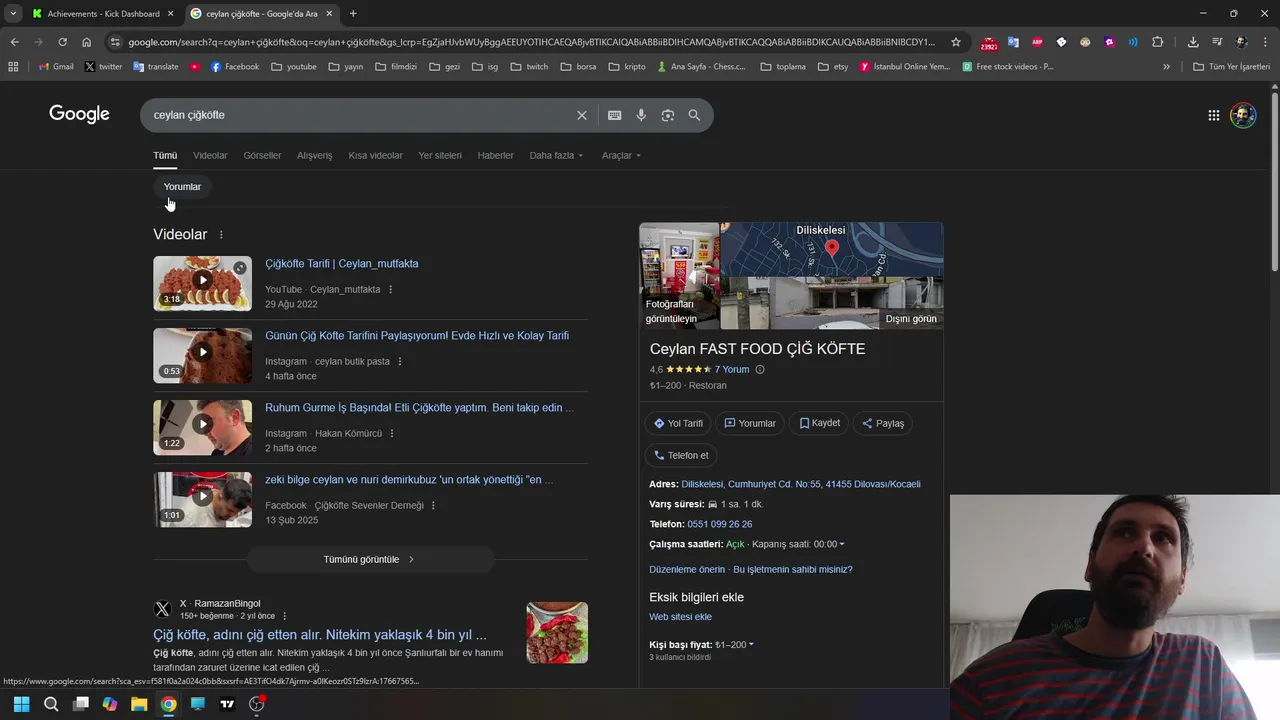Show info about the 7 Yorum rating
The width and height of the screenshot is (1280, 720).
pos(760,370)
